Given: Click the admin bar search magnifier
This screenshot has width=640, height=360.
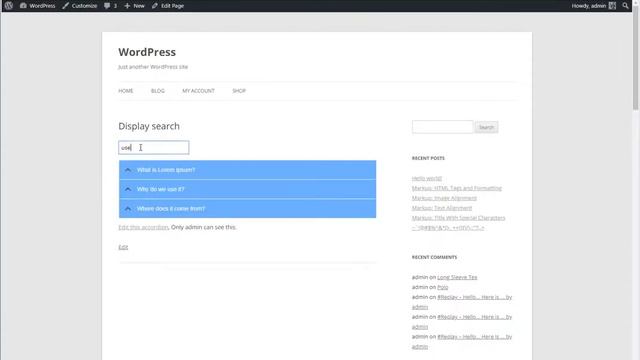Looking at the screenshot, I should tap(625, 6).
